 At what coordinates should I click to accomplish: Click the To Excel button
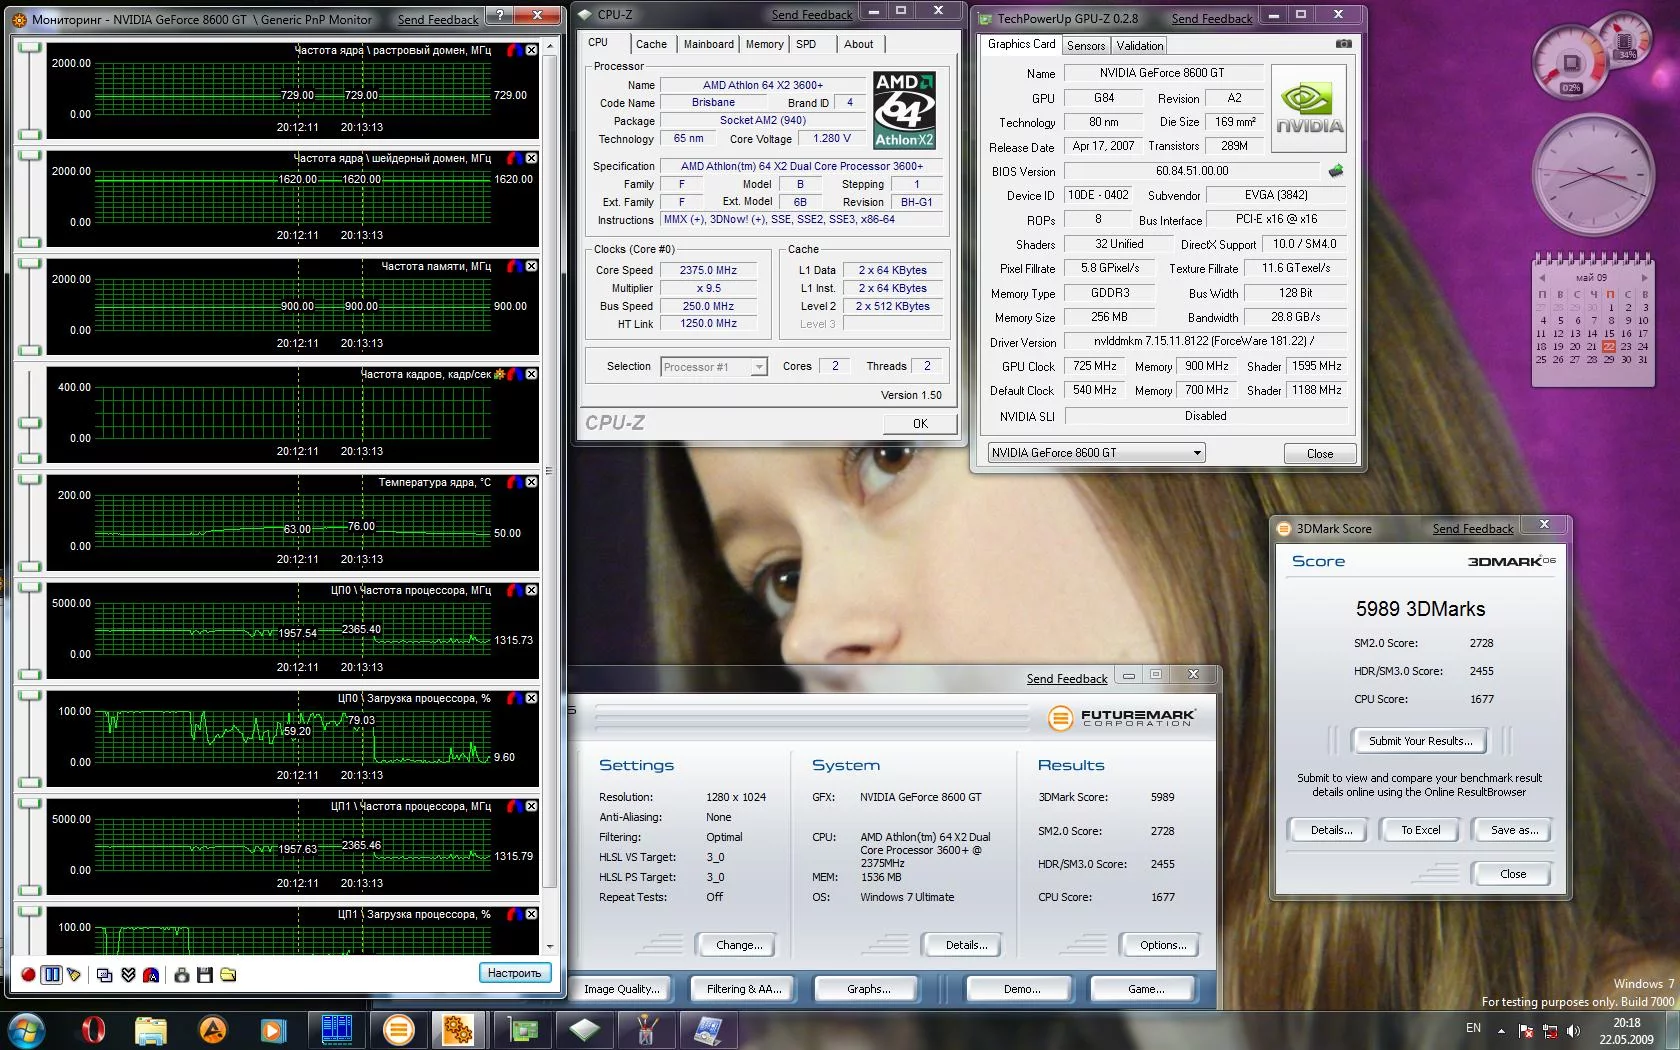tap(1420, 830)
